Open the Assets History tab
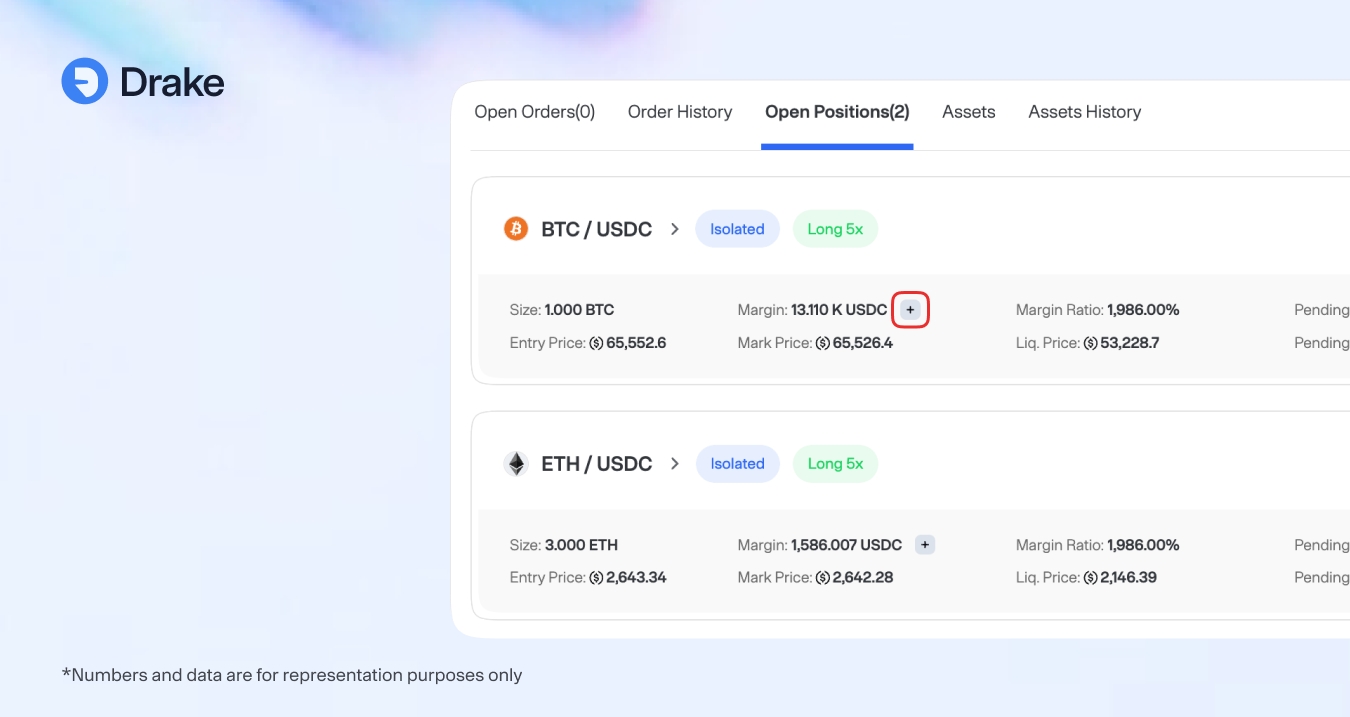 click(1084, 112)
